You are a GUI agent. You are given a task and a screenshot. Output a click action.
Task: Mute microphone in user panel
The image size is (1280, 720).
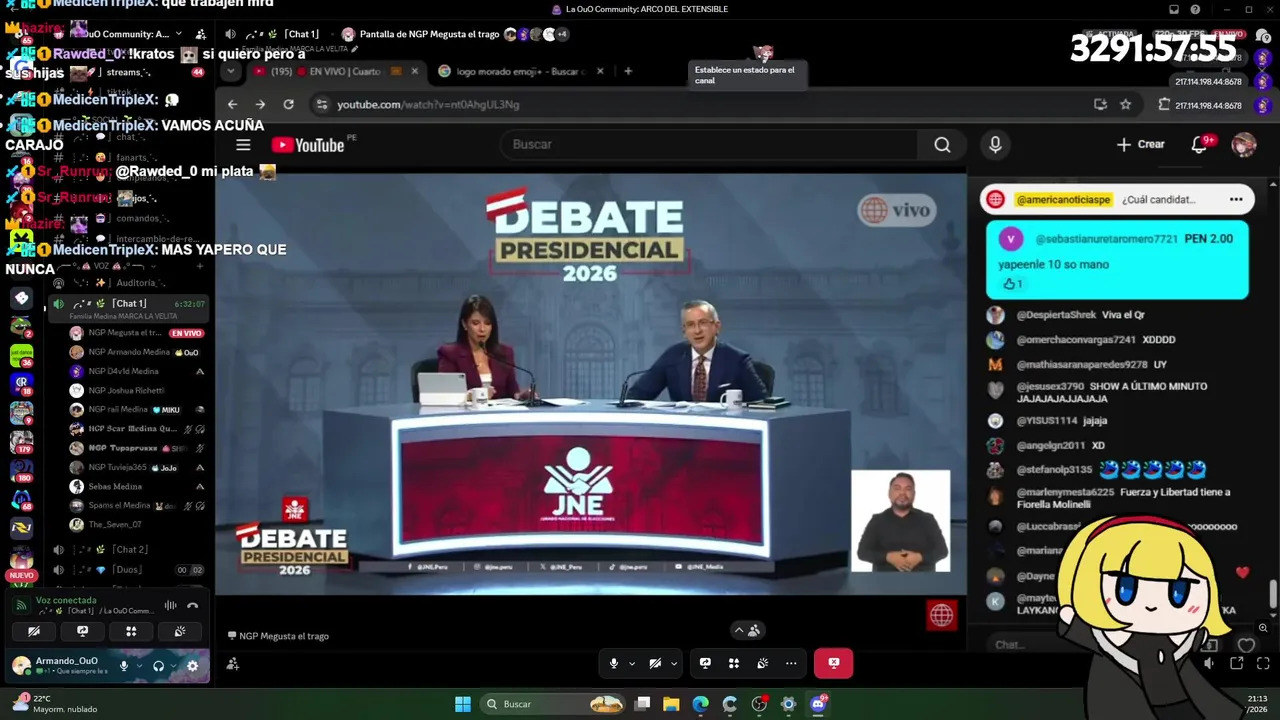[x=124, y=666]
